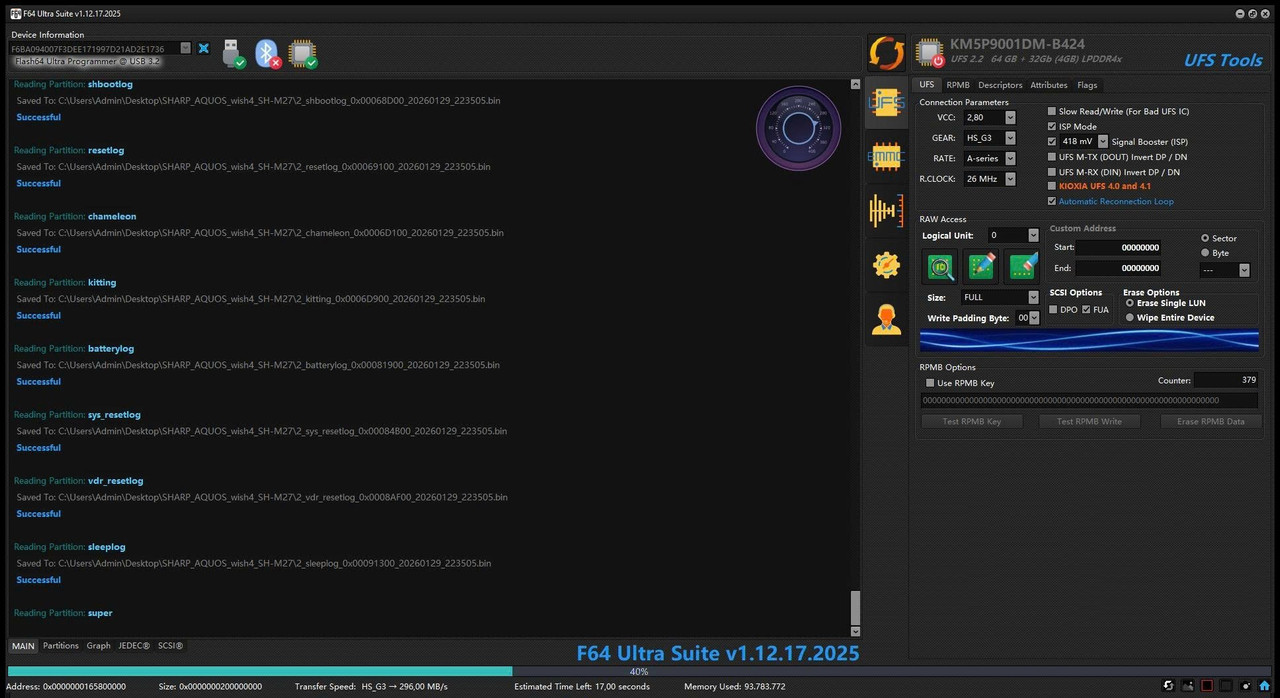Open the support agent sidebar icon
Viewport: 1280px width, 698px height.
pos(886,318)
